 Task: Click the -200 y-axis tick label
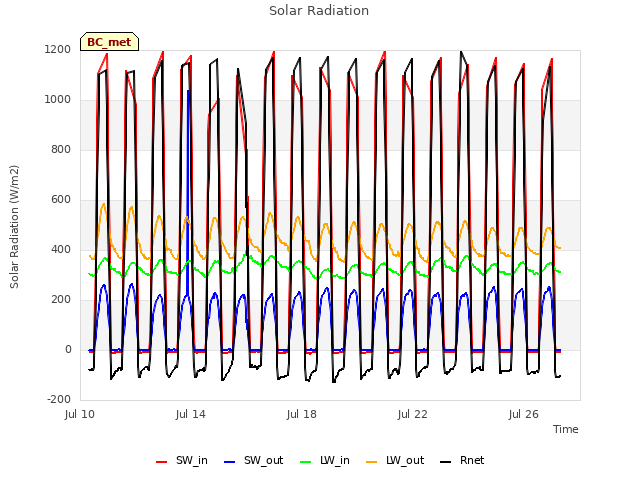(x=59, y=399)
